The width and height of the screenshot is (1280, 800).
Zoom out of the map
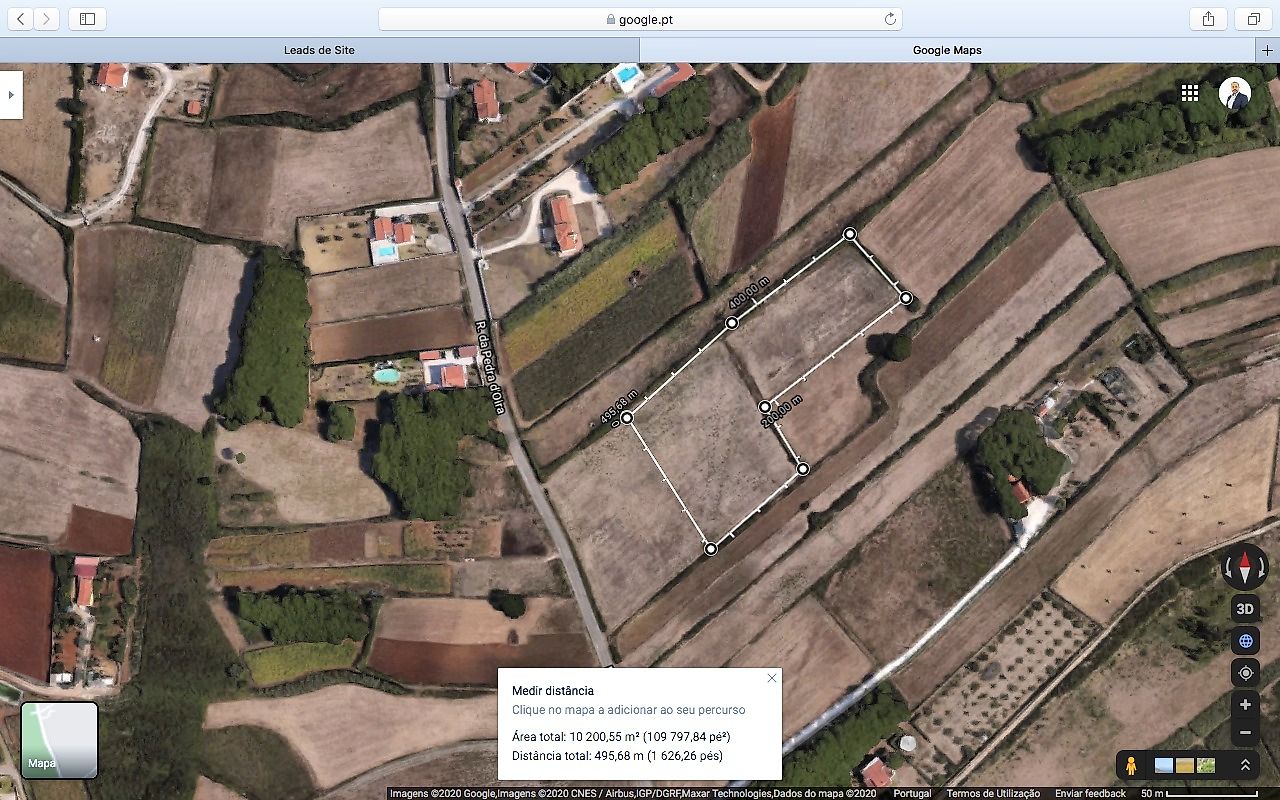1245,732
